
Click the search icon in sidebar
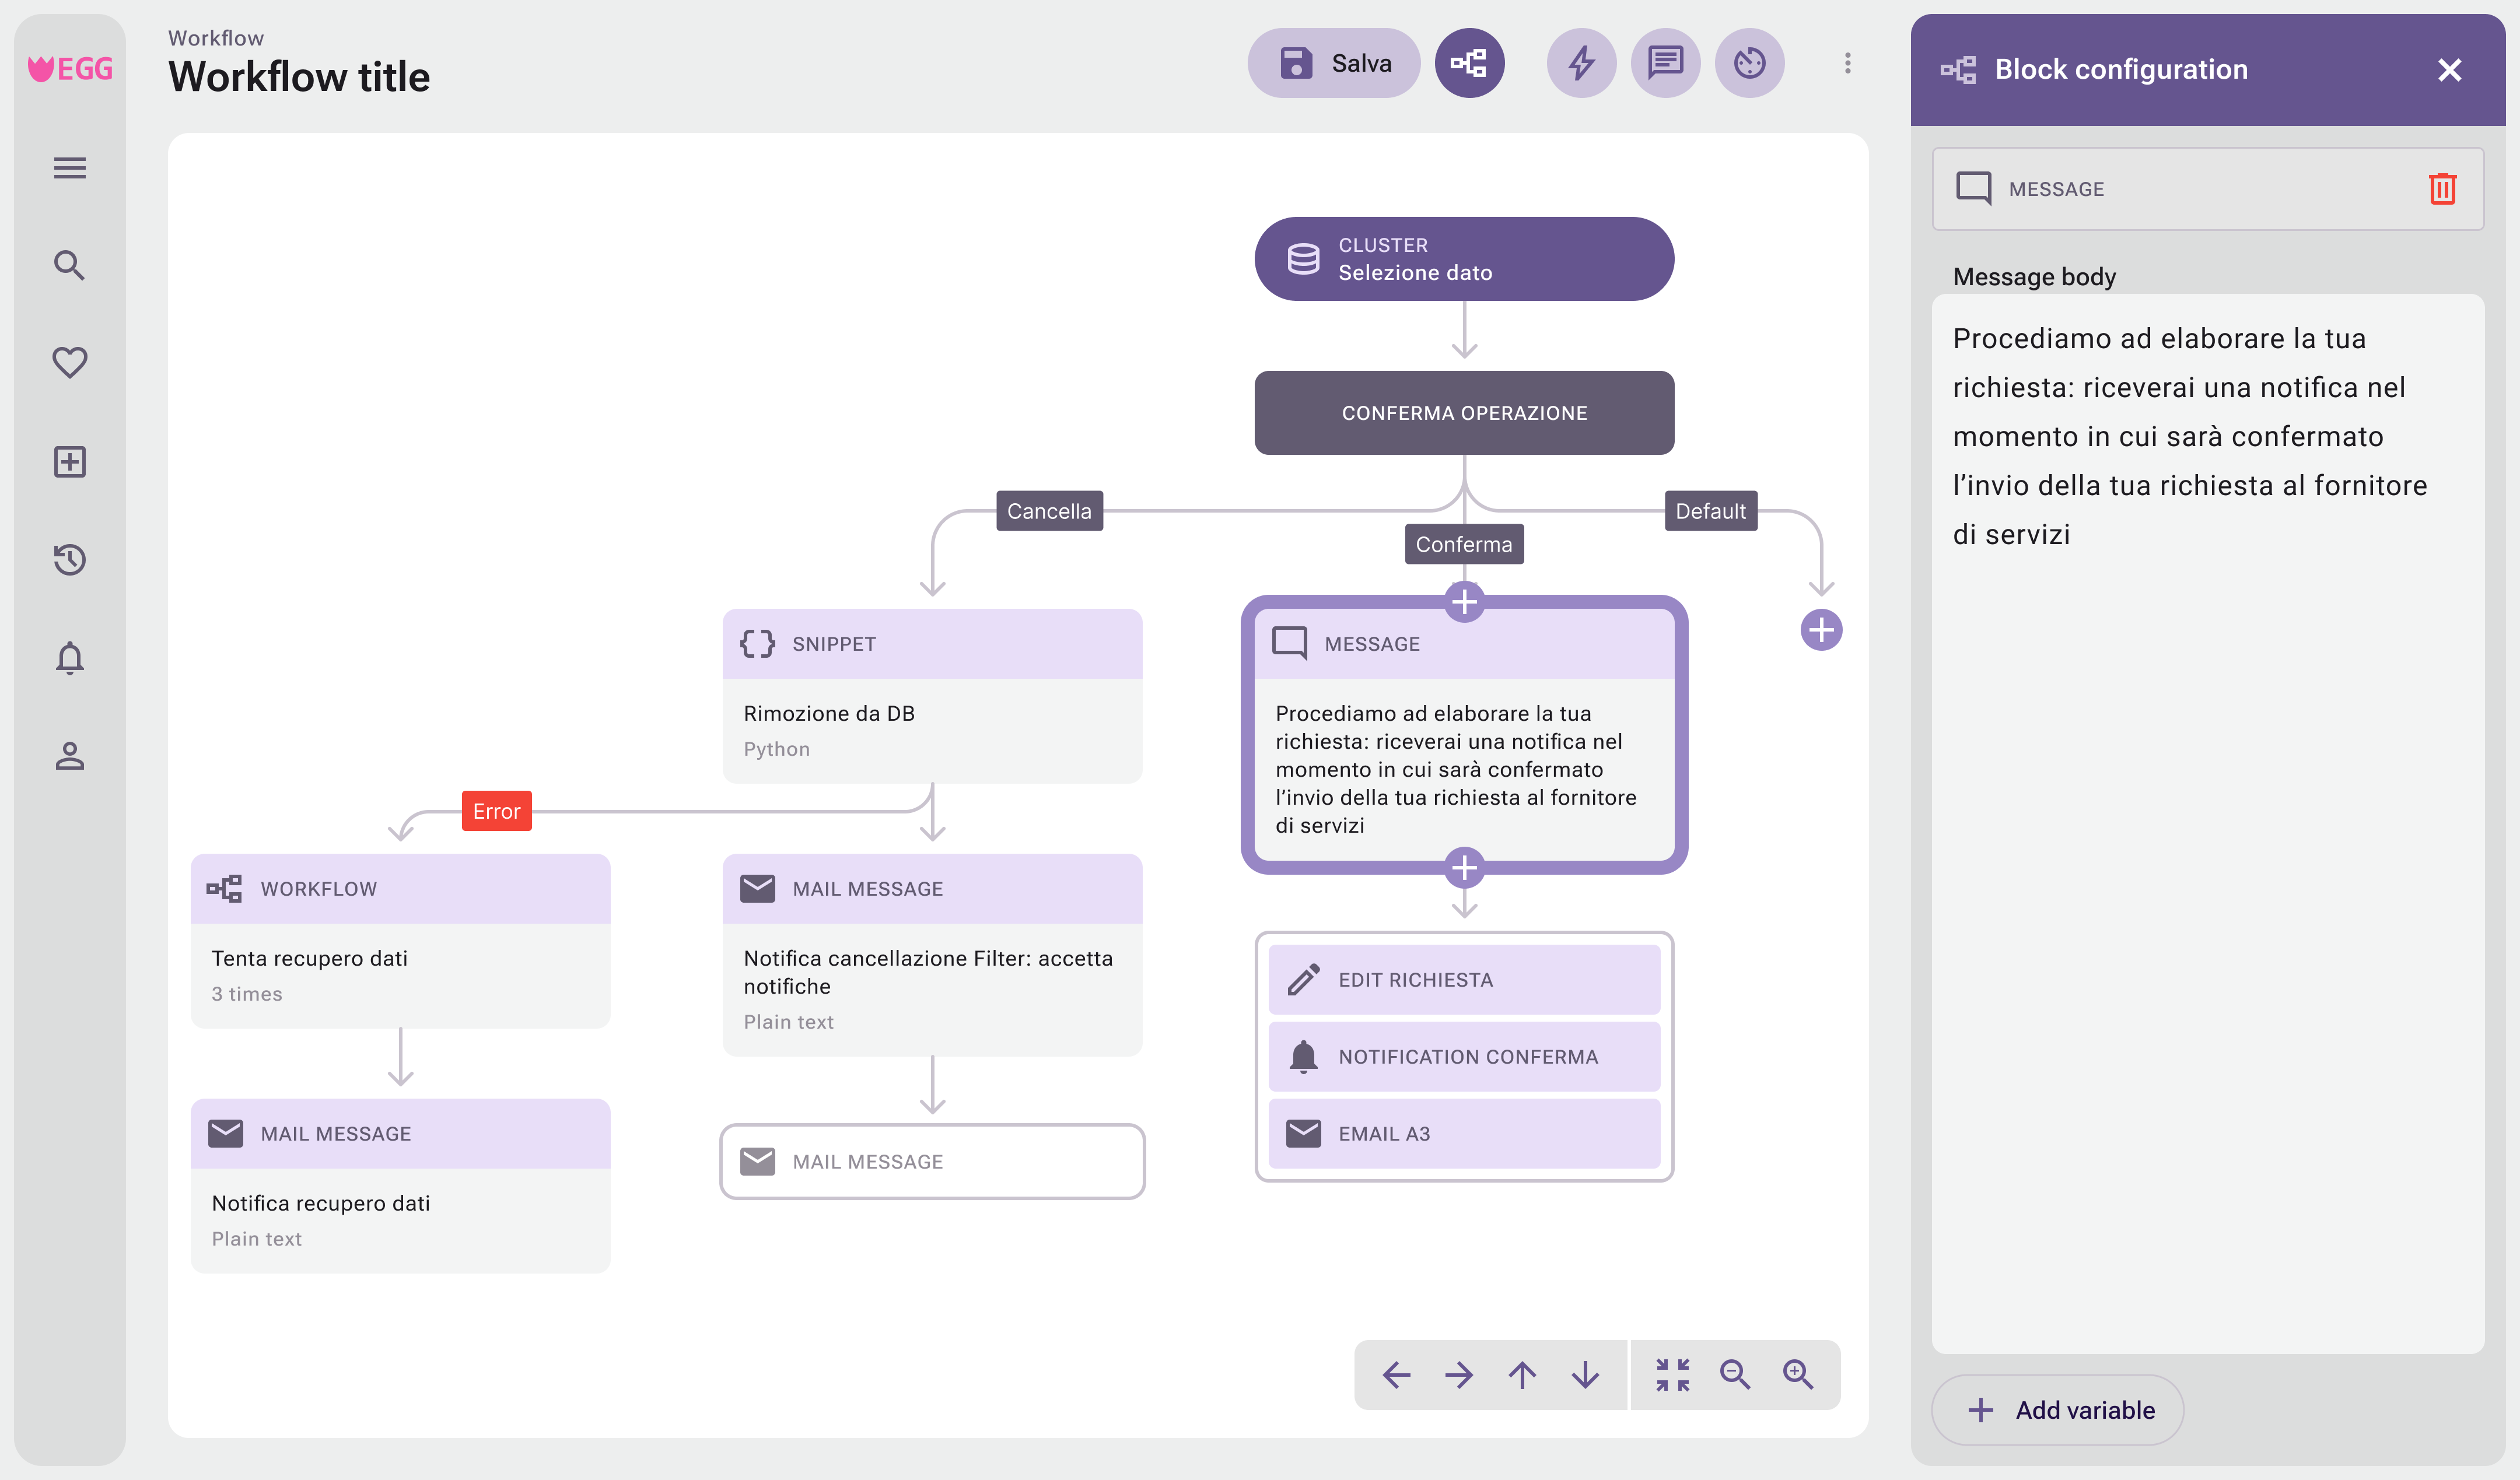tap(70, 265)
